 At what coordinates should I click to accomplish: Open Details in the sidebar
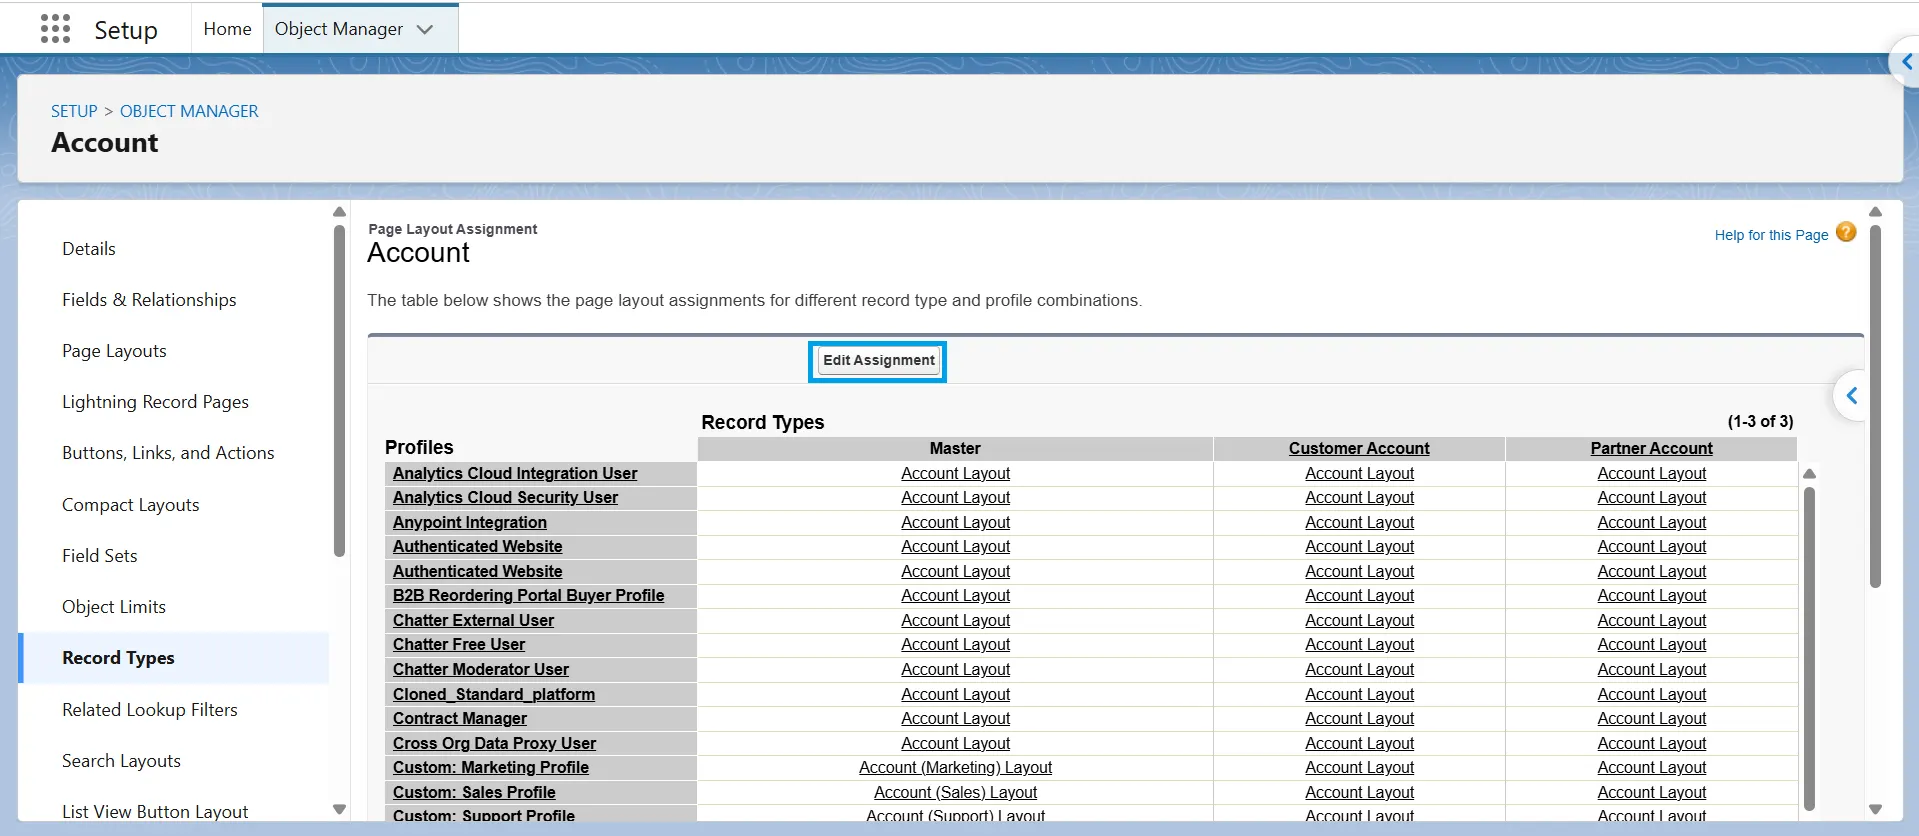[89, 249]
